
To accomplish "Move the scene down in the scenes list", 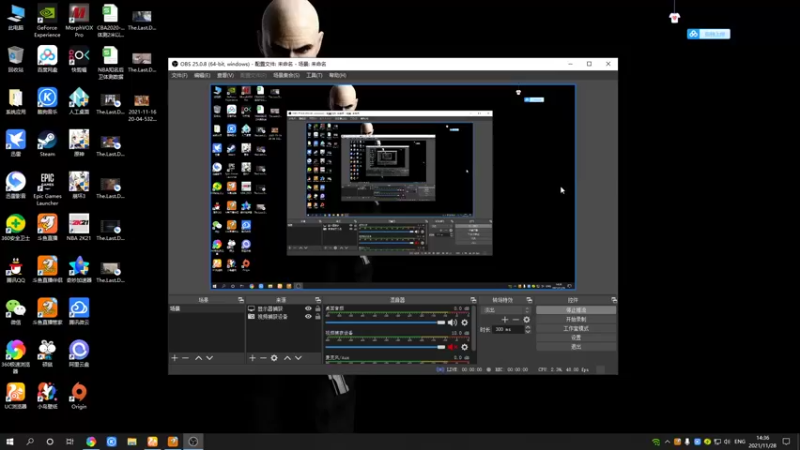I will pyautogui.click(x=210, y=358).
